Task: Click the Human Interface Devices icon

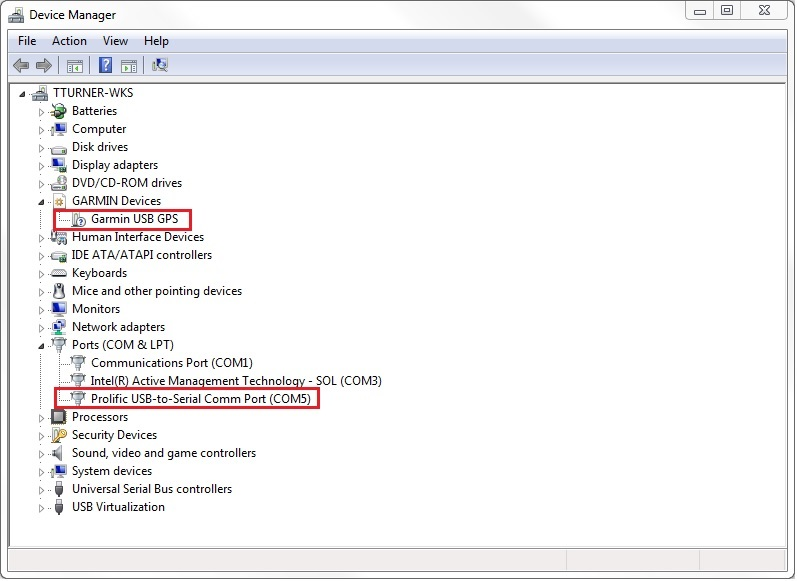Action: click(59, 237)
